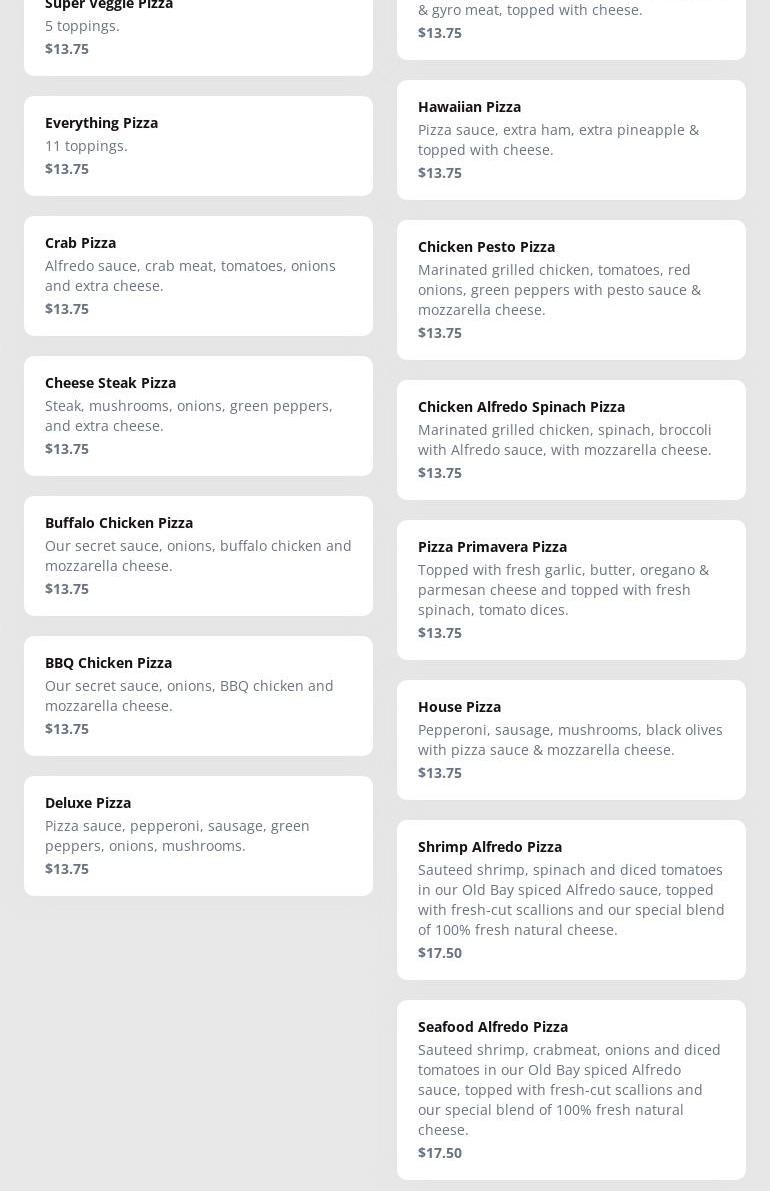
Task: Select the Deluxe Pizza menu item
Action: click(x=198, y=836)
